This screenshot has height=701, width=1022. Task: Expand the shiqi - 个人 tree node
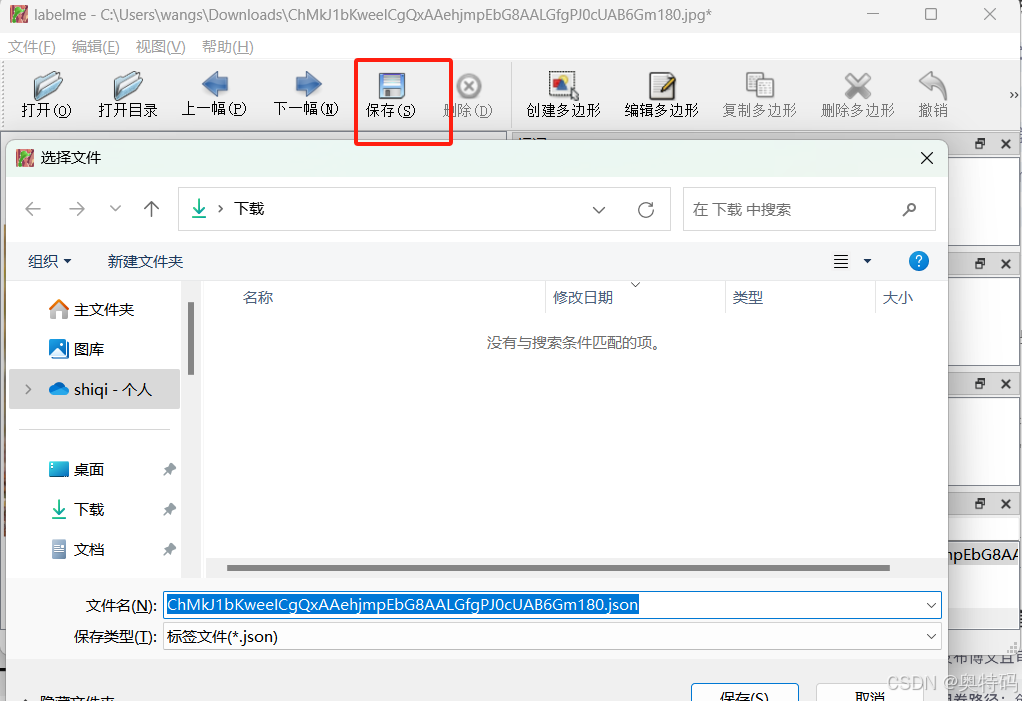[28, 389]
